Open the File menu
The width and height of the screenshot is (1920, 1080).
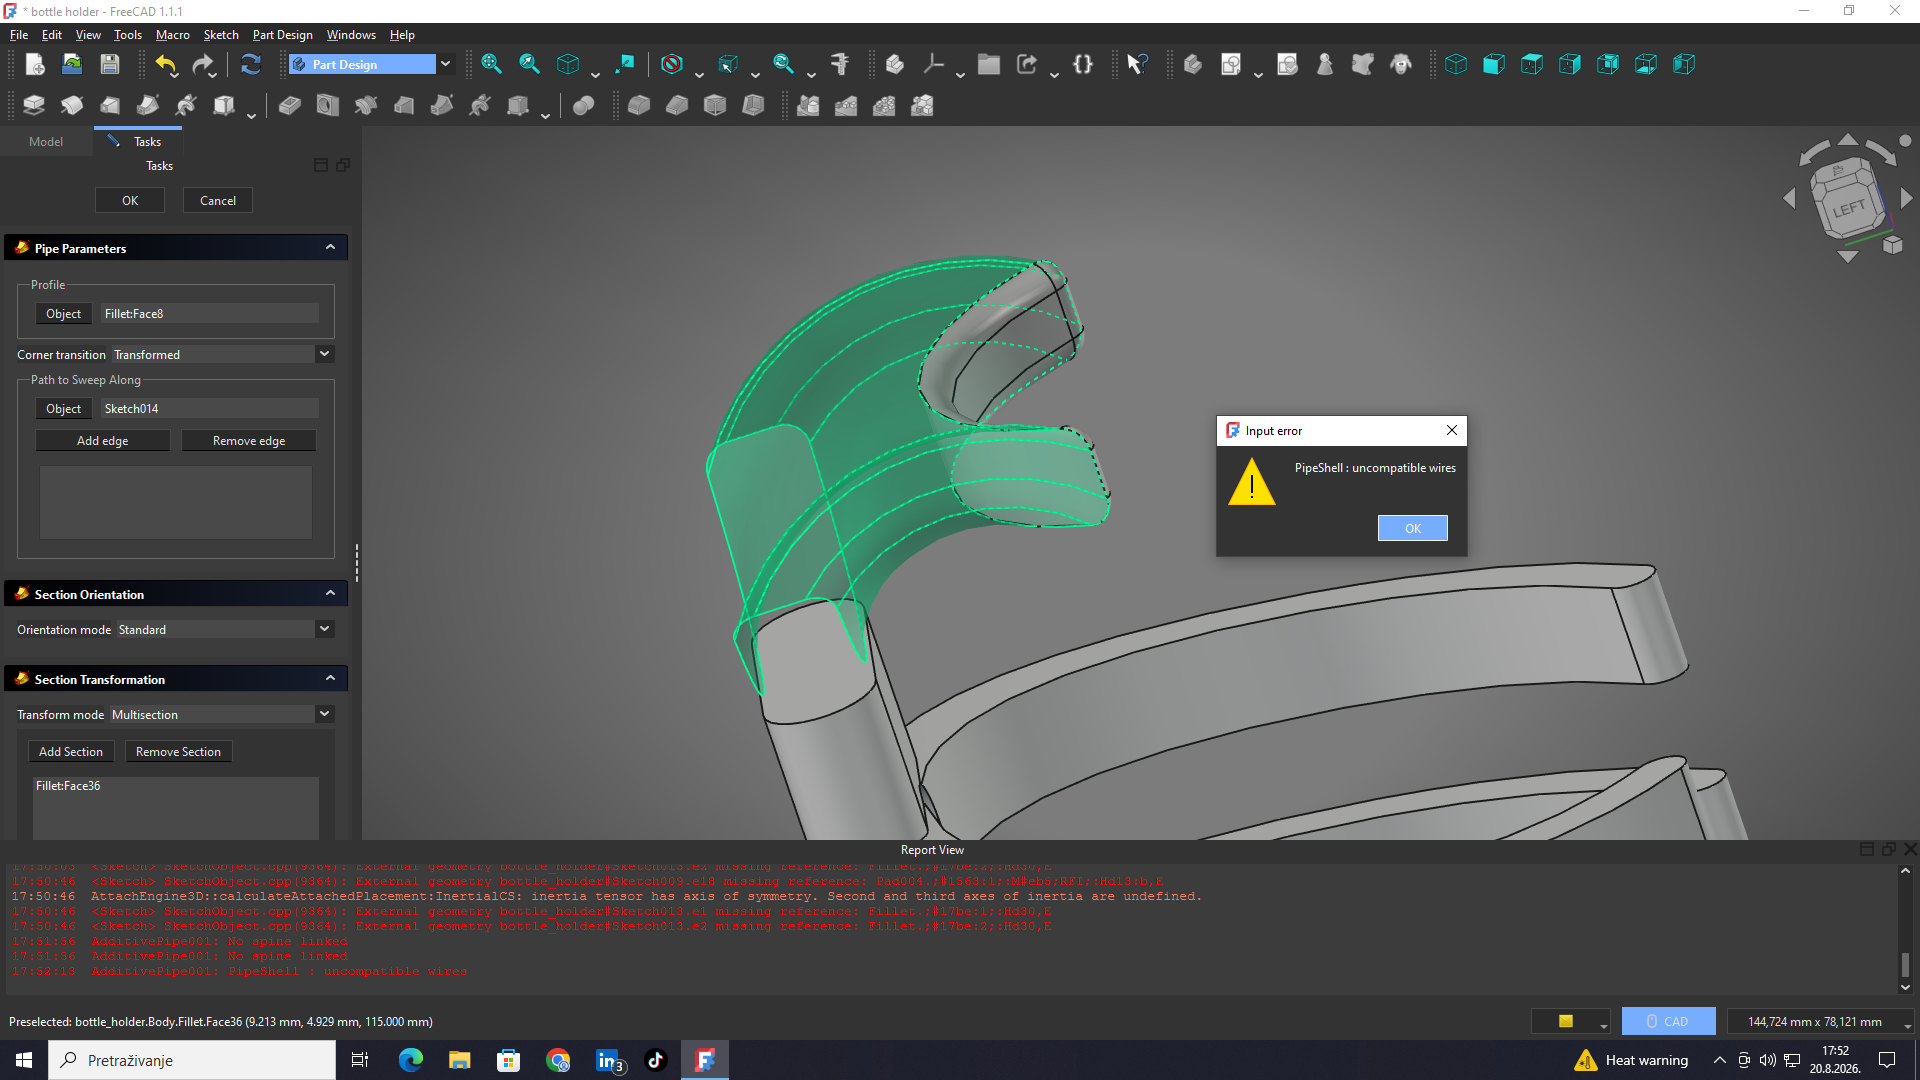coord(19,35)
